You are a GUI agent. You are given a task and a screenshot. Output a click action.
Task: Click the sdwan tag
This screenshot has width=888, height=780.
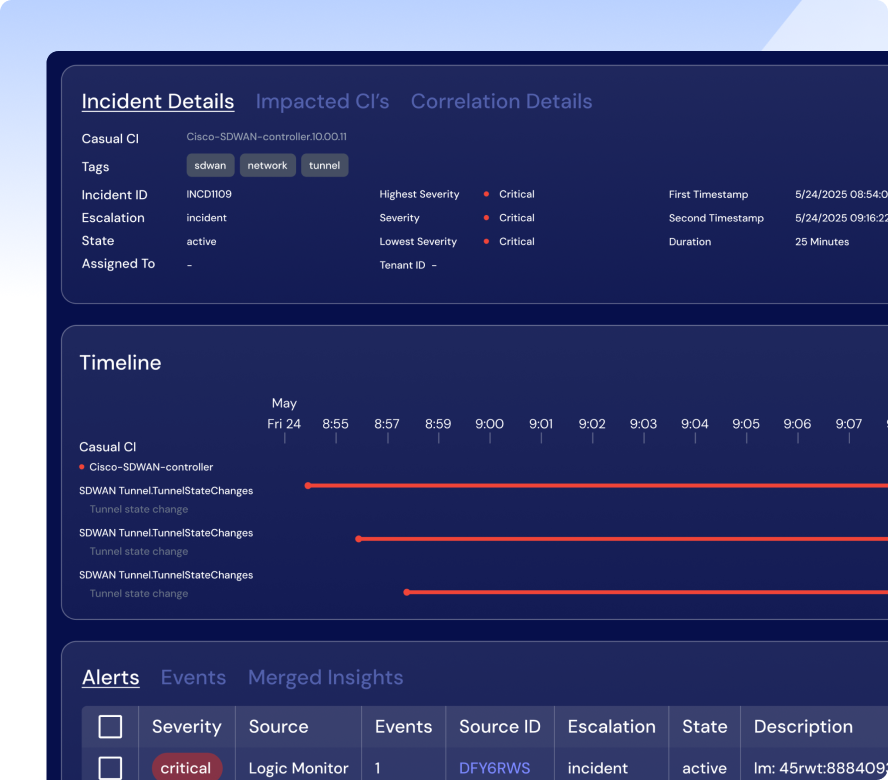pyautogui.click(x=210, y=165)
